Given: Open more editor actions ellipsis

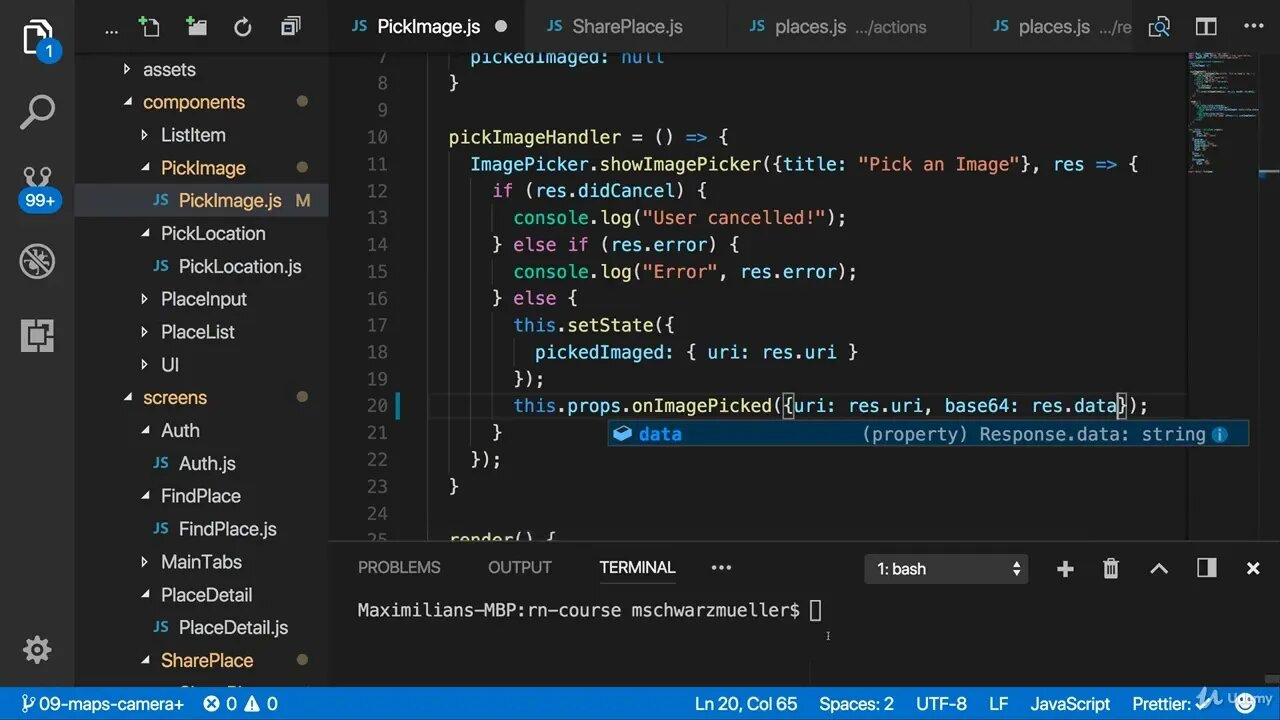Looking at the screenshot, I should click(1254, 27).
